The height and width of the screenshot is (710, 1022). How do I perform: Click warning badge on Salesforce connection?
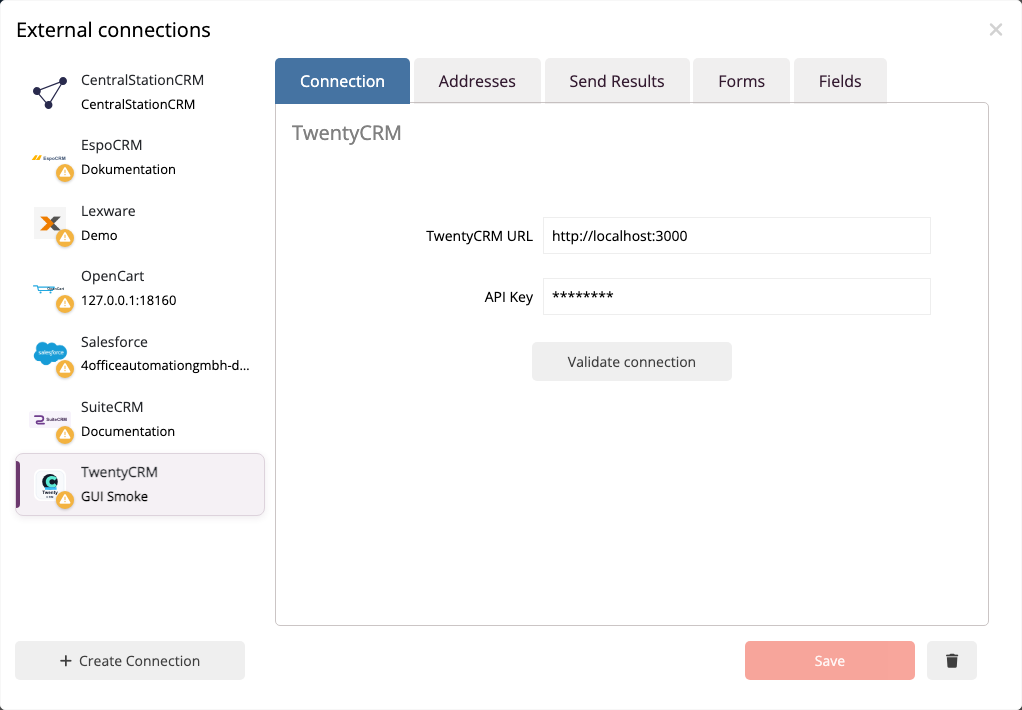pos(65,369)
